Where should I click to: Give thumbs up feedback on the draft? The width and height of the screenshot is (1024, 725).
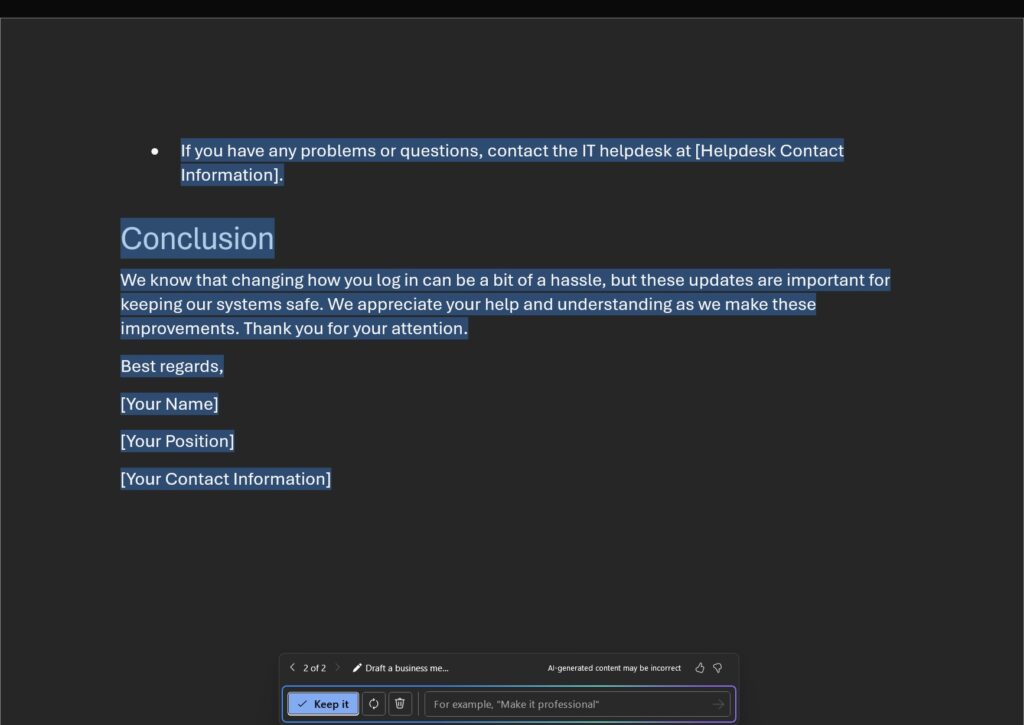[x=699, y=668]
